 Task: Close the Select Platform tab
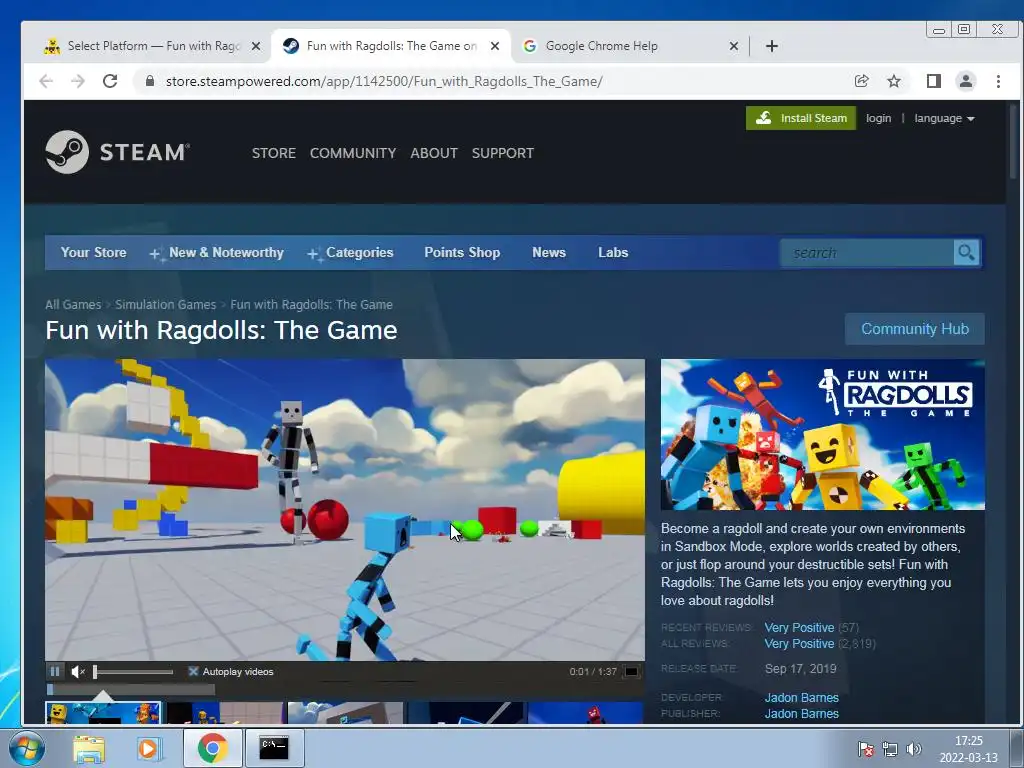point(256,46)
